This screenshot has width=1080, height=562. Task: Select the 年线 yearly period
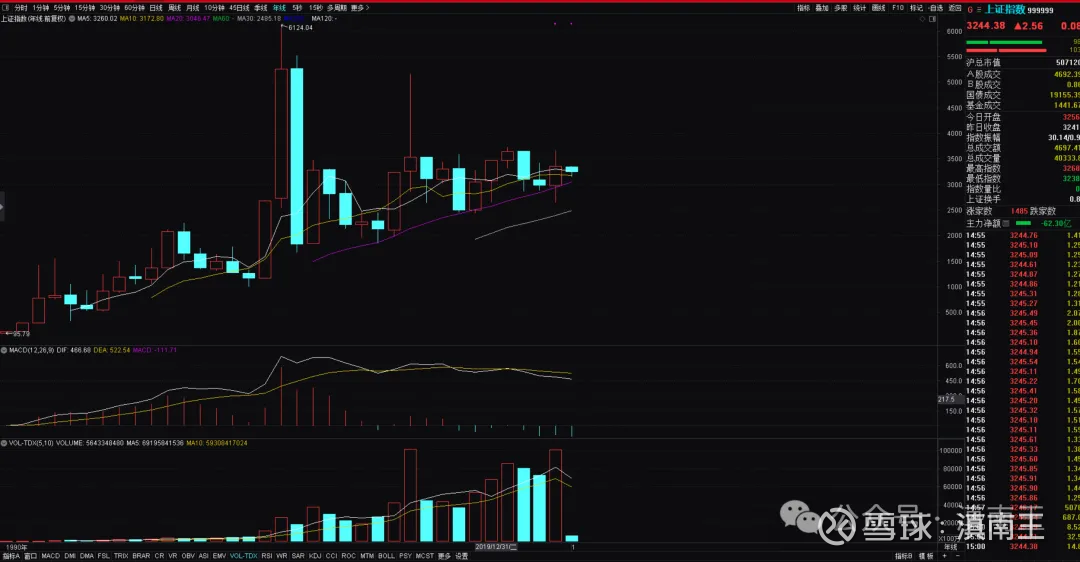tap(279, 8)
